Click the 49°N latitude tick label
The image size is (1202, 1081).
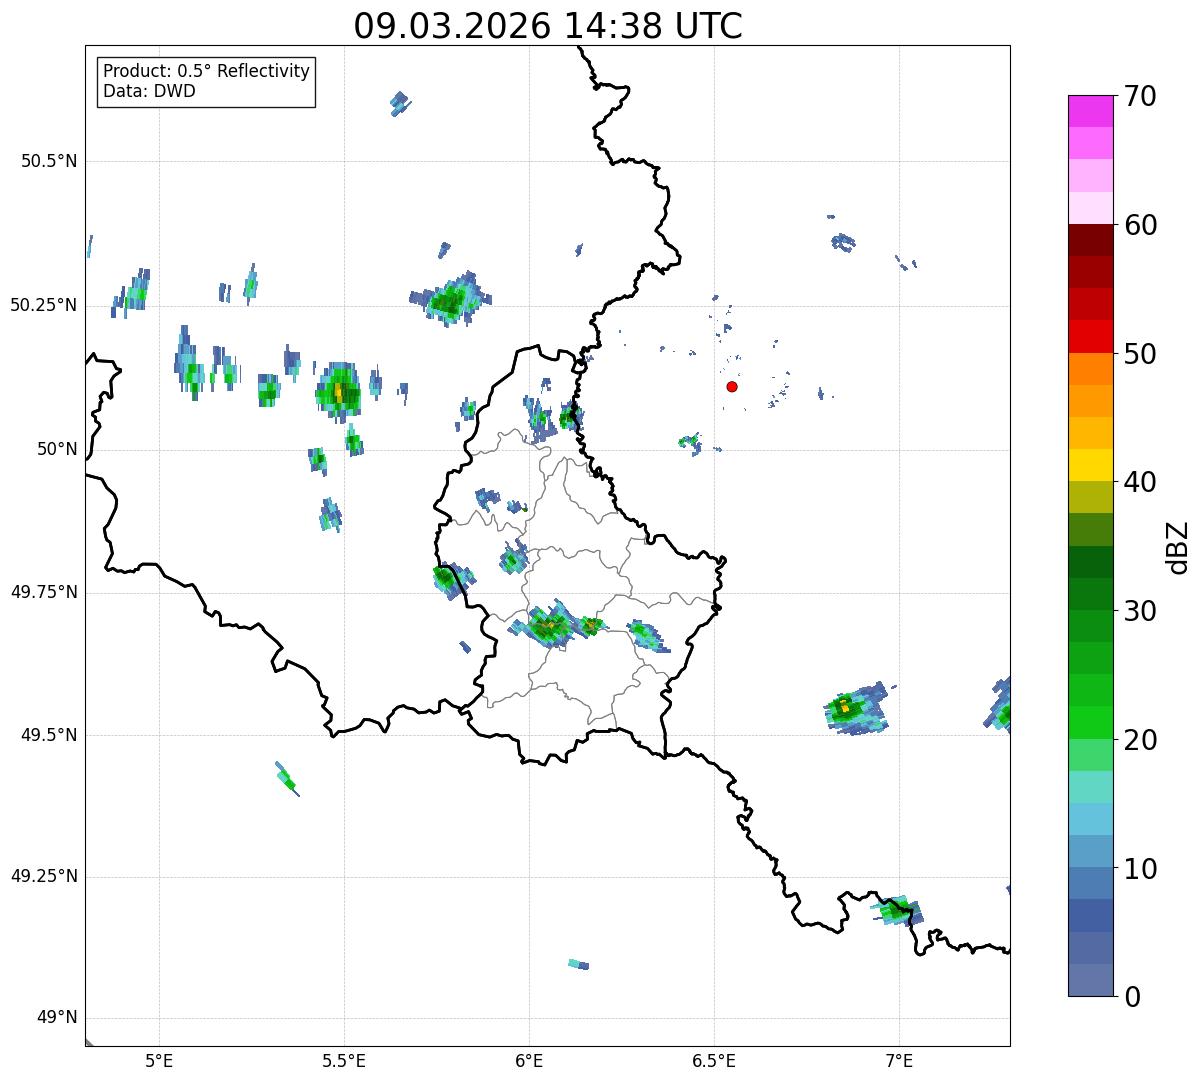[56, 1018]
